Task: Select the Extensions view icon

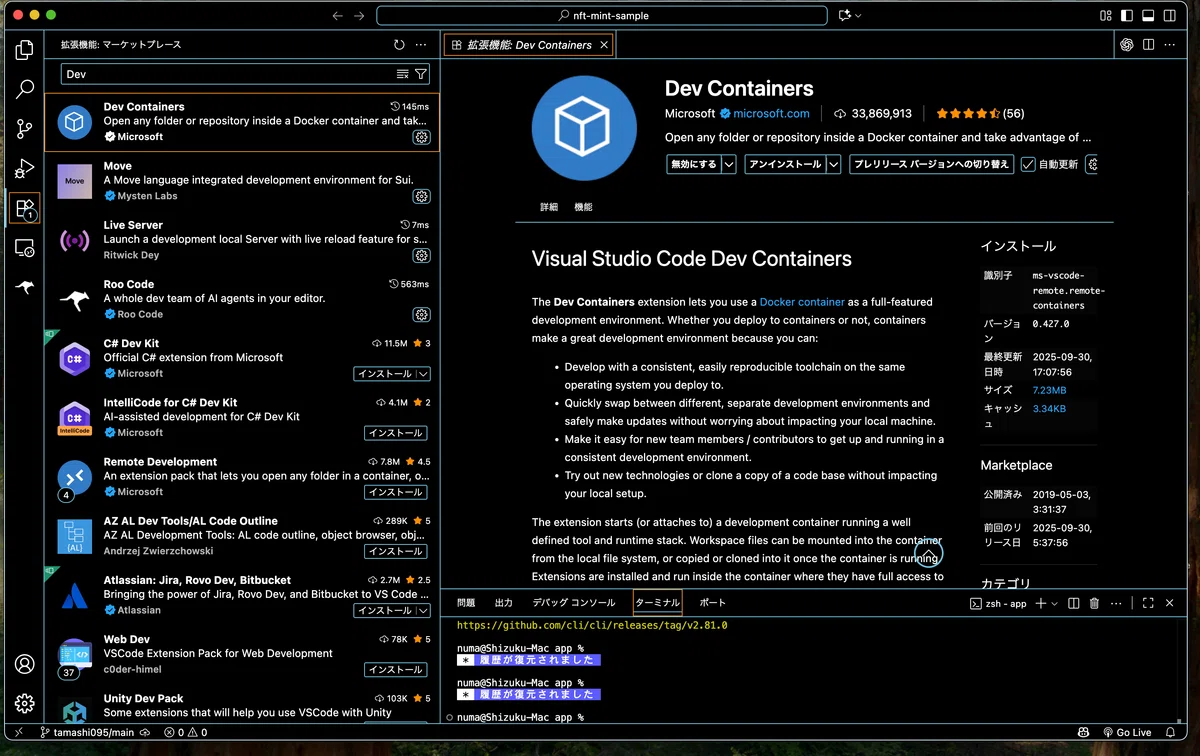Action: click(24, 208)
